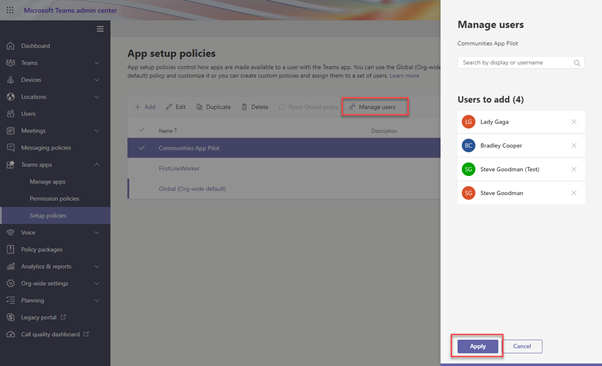Open the app launcher waffle icon
The height and width of the screenshot is (366, 602).
pos(10,10)
